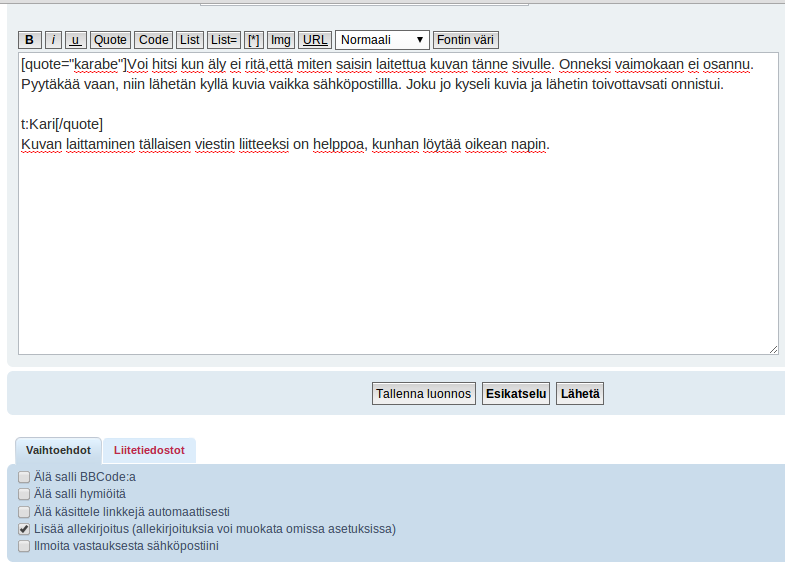785x562 pixels.
Task: Enable Älä salli BBCode:a checkbox
Action: (24, 477)
